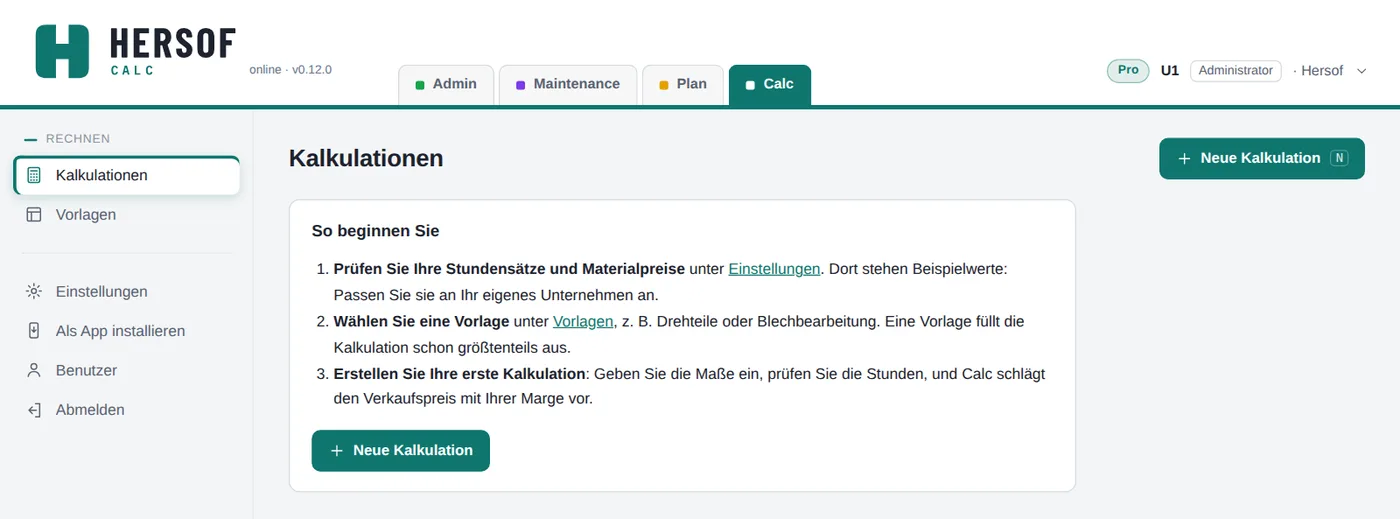1400x519 pixels.
Task: Follow the Vorlagen link in step 2
Action: (x=583, y=321)
